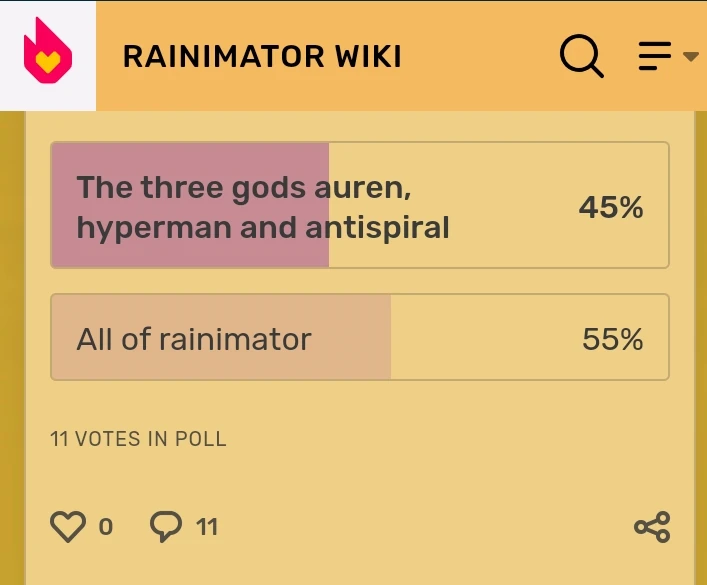
Task: Open the hamburger navigation menu
Action: coord(655,56)
